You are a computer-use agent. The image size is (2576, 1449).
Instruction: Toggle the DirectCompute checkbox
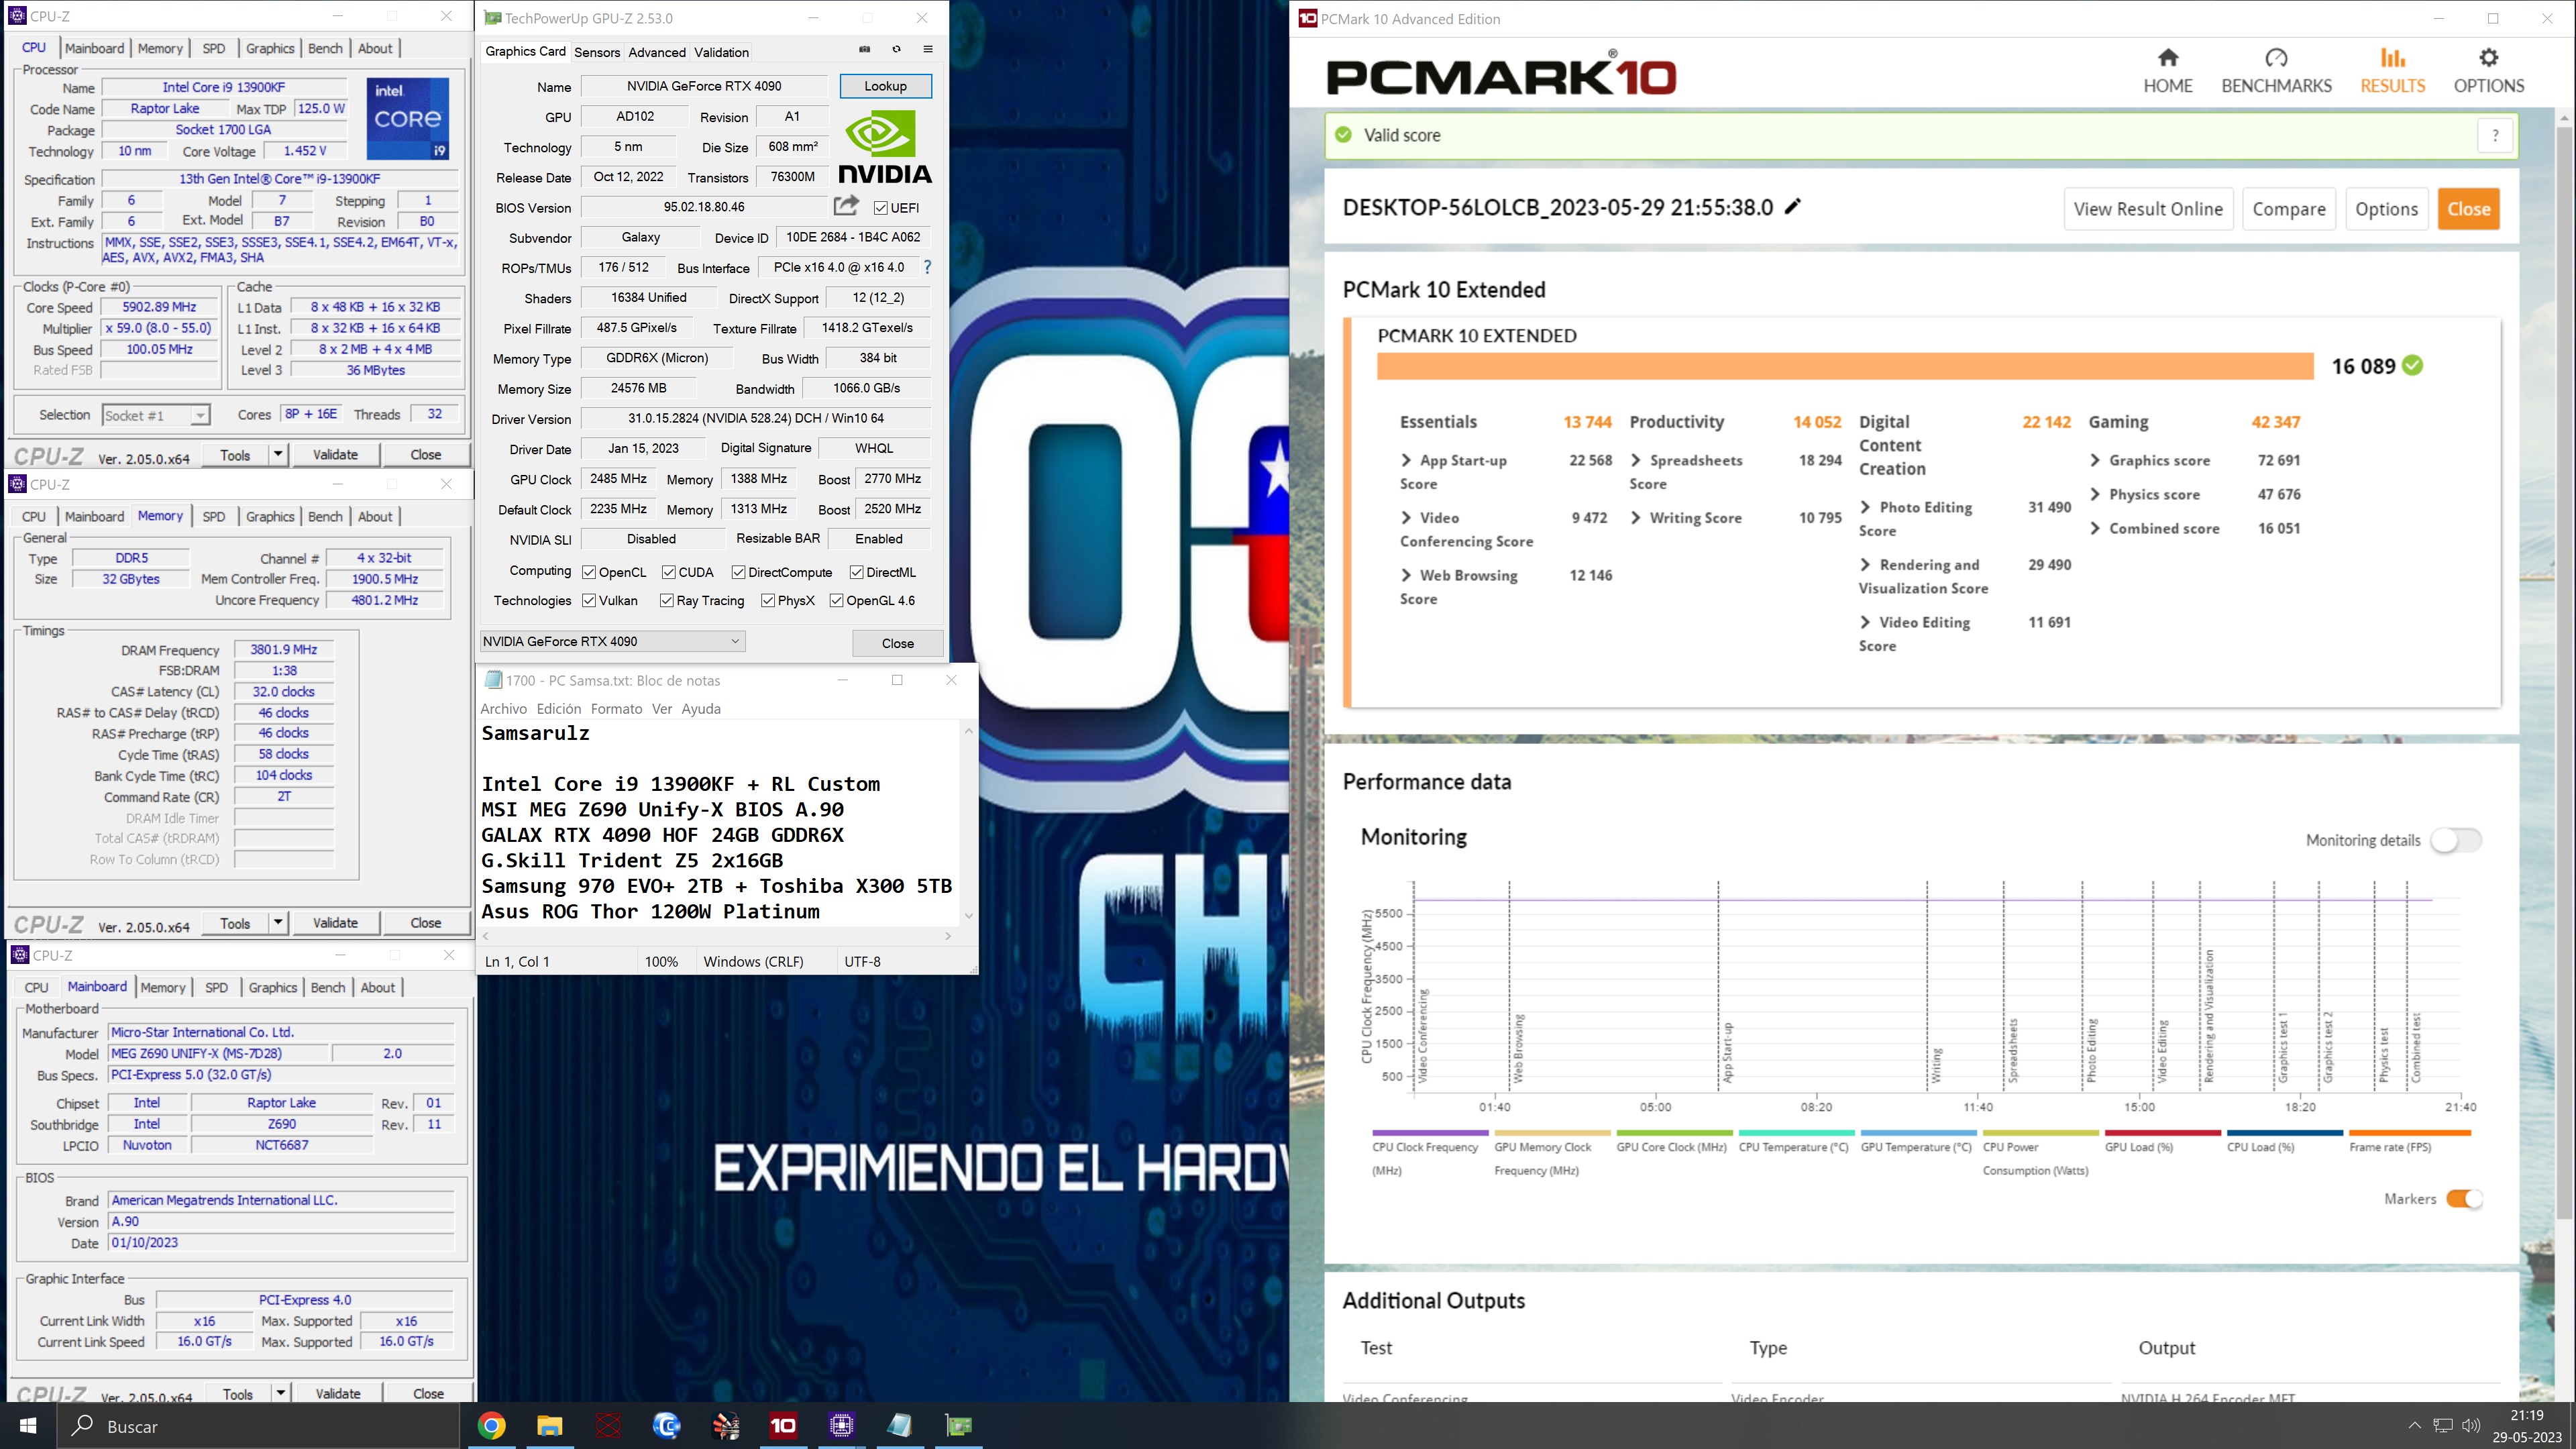[x=738, y=572]
